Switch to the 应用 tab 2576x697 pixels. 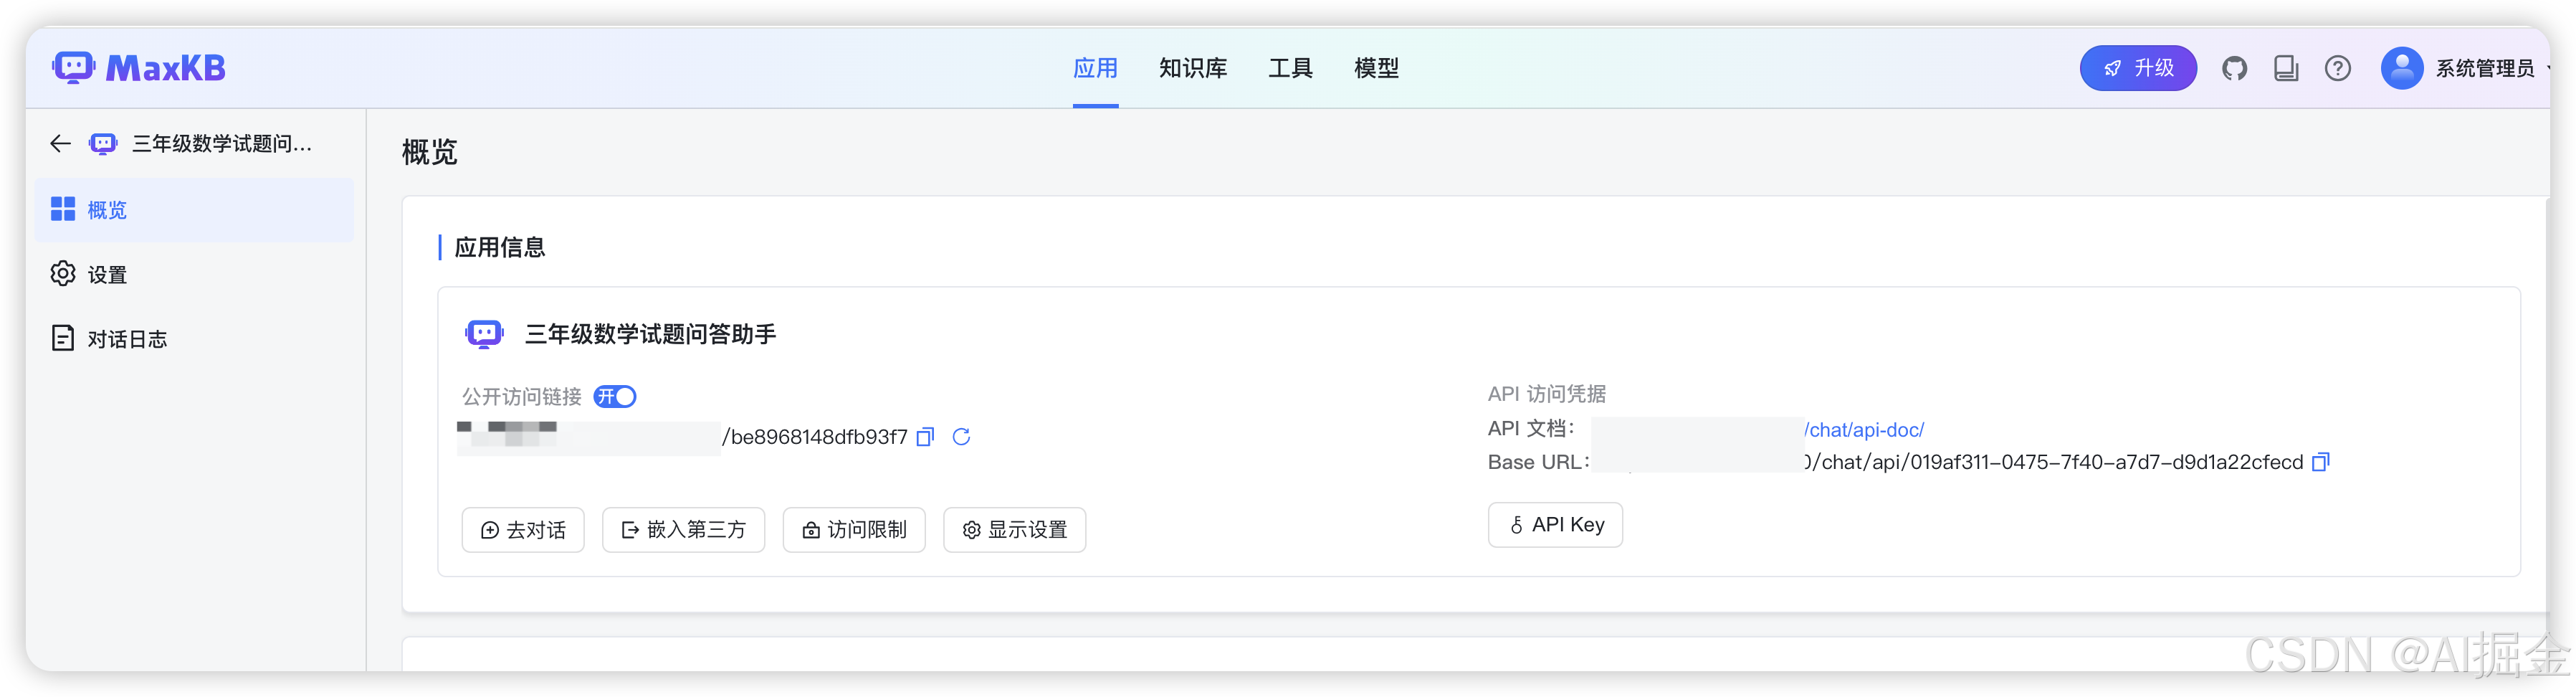tap(1095, 69)
